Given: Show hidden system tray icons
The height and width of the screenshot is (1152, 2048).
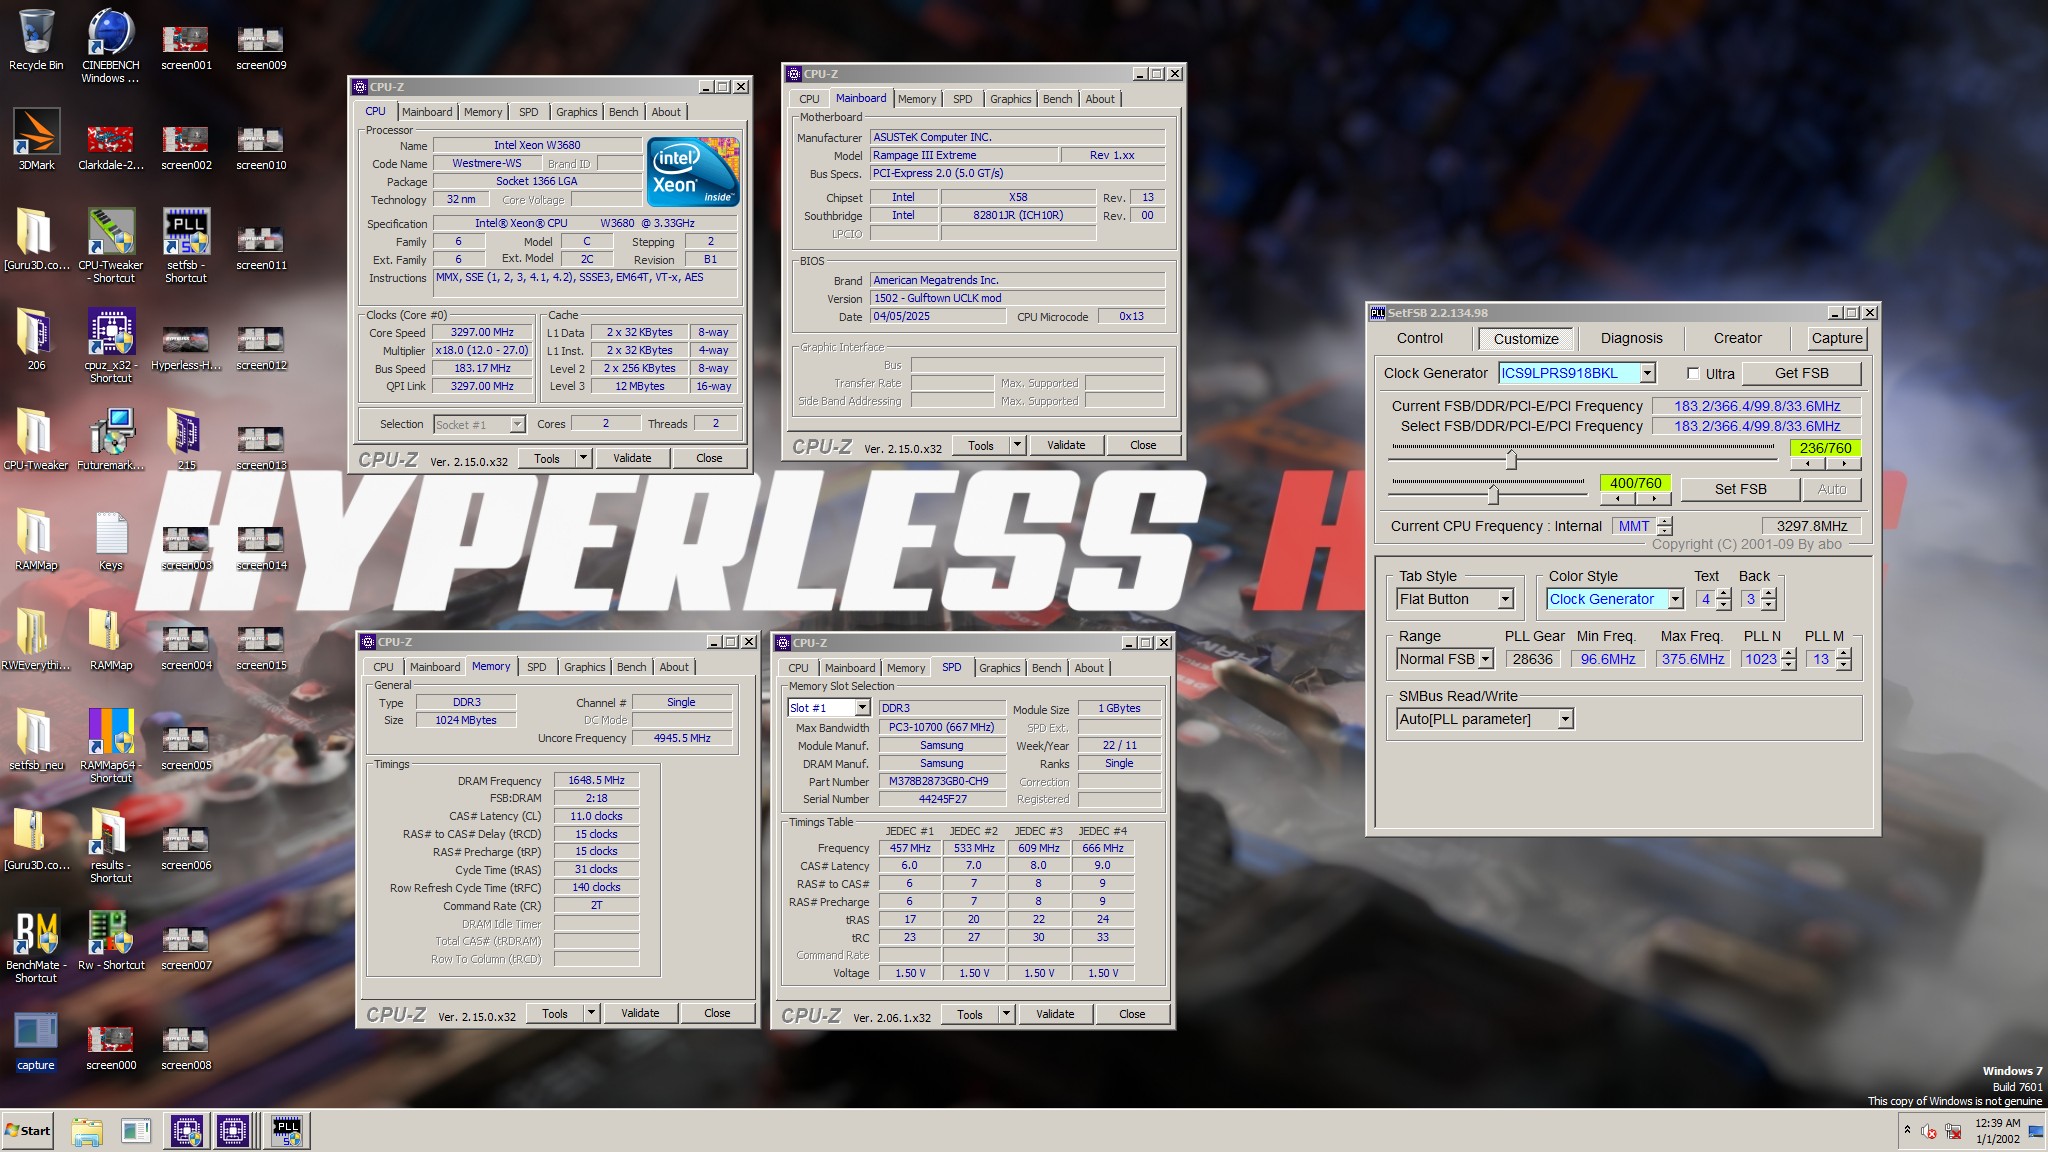Looking at the screenshot, I should (1907, 1131).
